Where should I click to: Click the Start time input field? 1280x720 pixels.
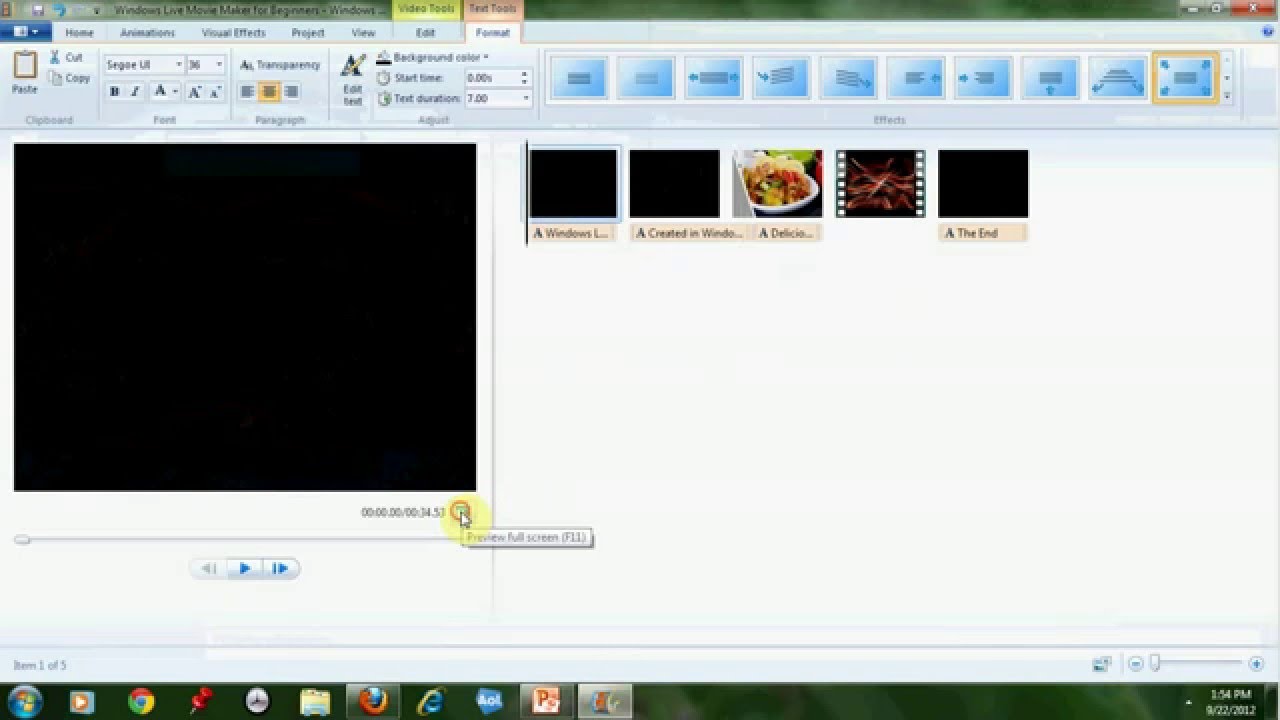pos(490,77)
